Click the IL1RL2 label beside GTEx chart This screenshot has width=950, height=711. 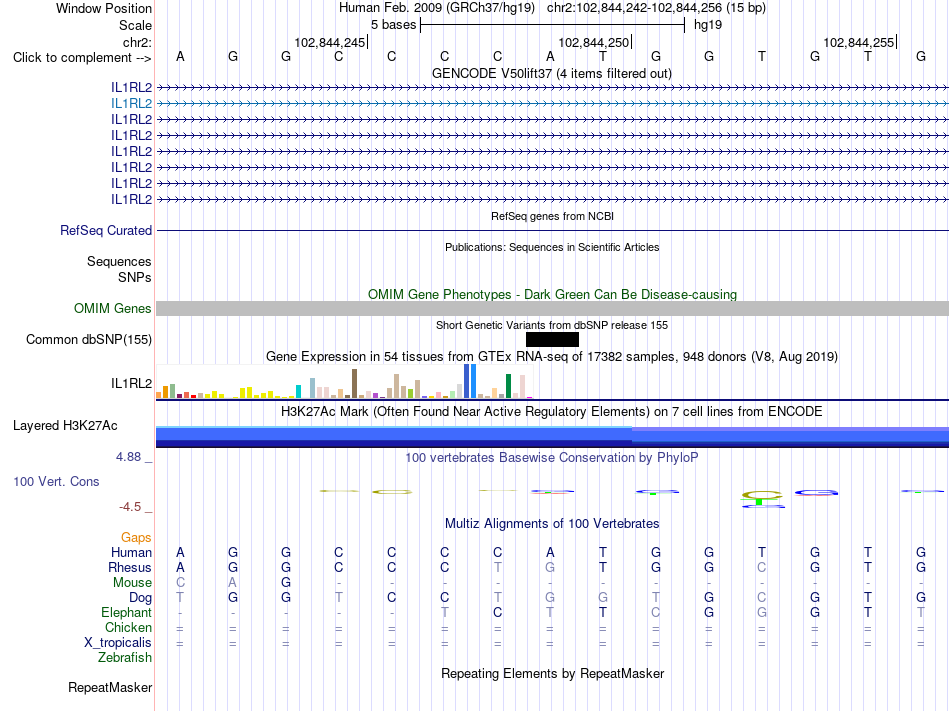131,383
